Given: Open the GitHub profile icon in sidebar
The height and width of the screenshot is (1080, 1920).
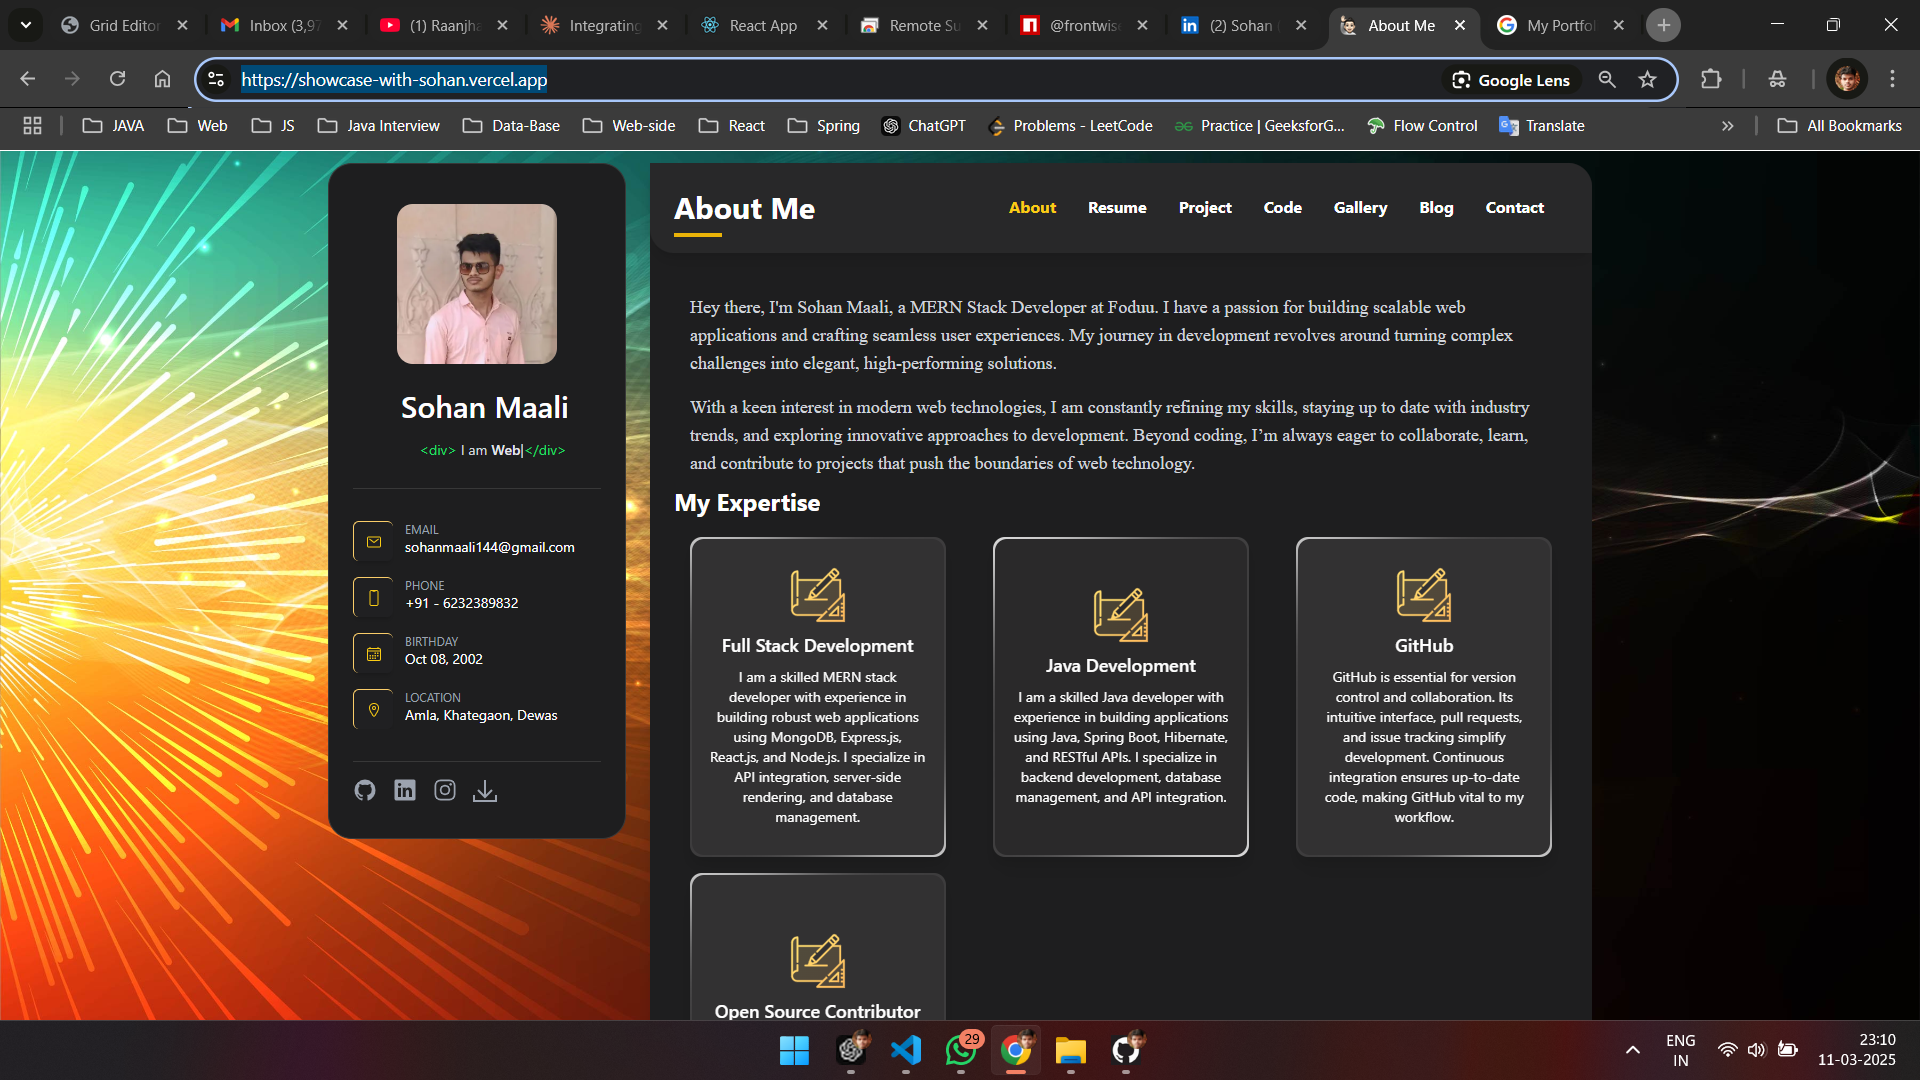Looking at the screenshot, I should pyautogui.click(x=365, y=791).
